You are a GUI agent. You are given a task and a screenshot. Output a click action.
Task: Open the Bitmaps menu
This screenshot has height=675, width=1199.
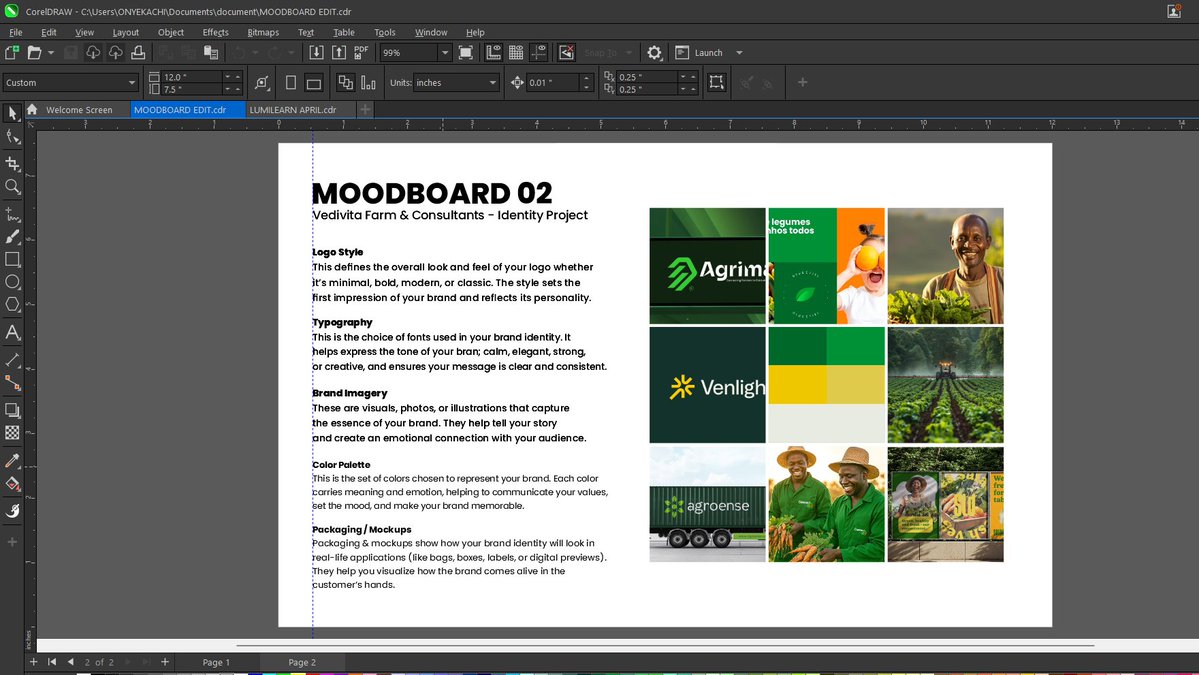(263, 32)
